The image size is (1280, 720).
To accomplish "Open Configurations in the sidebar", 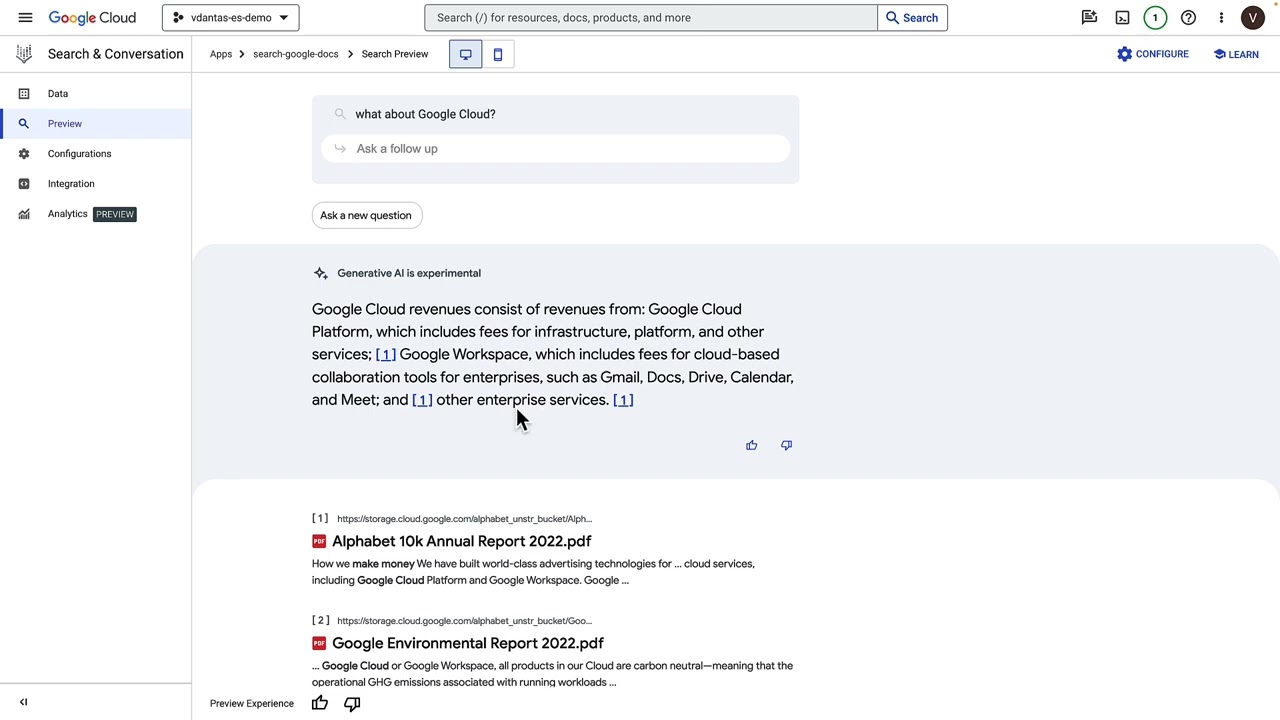I will click(x=79, y=153).
